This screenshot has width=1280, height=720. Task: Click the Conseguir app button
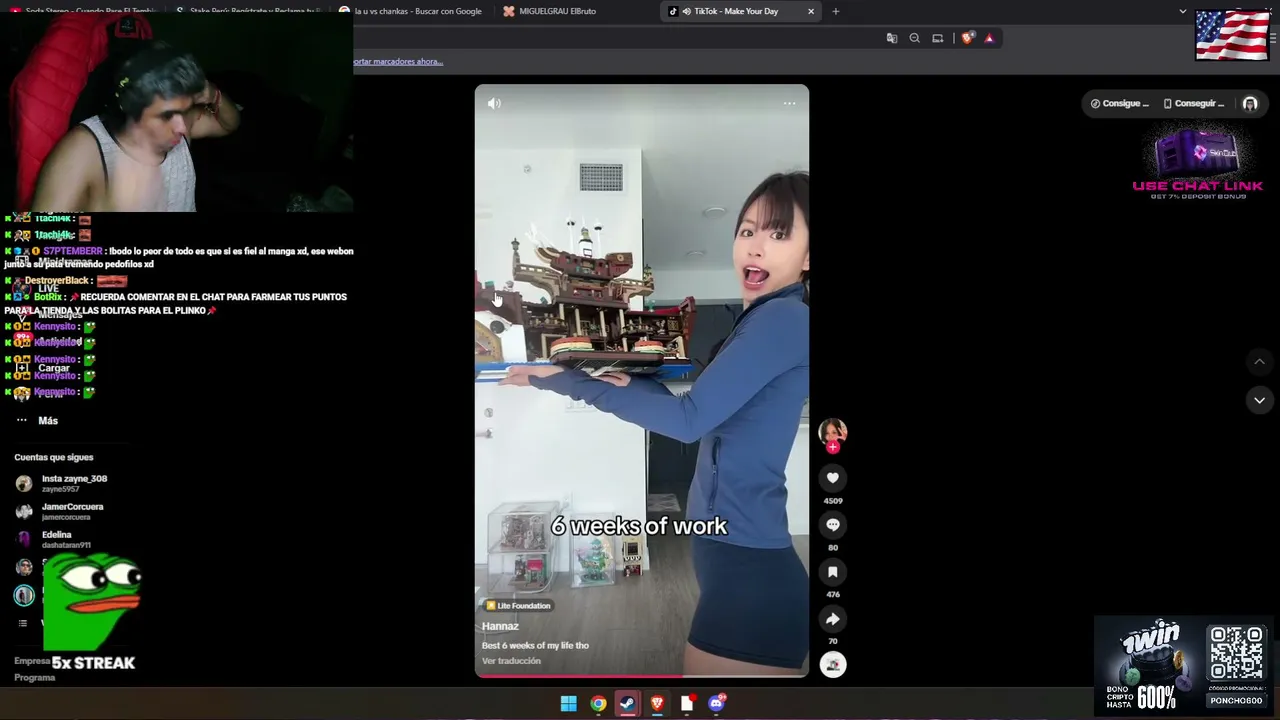pyautogui.click(x=1194, y=103)
